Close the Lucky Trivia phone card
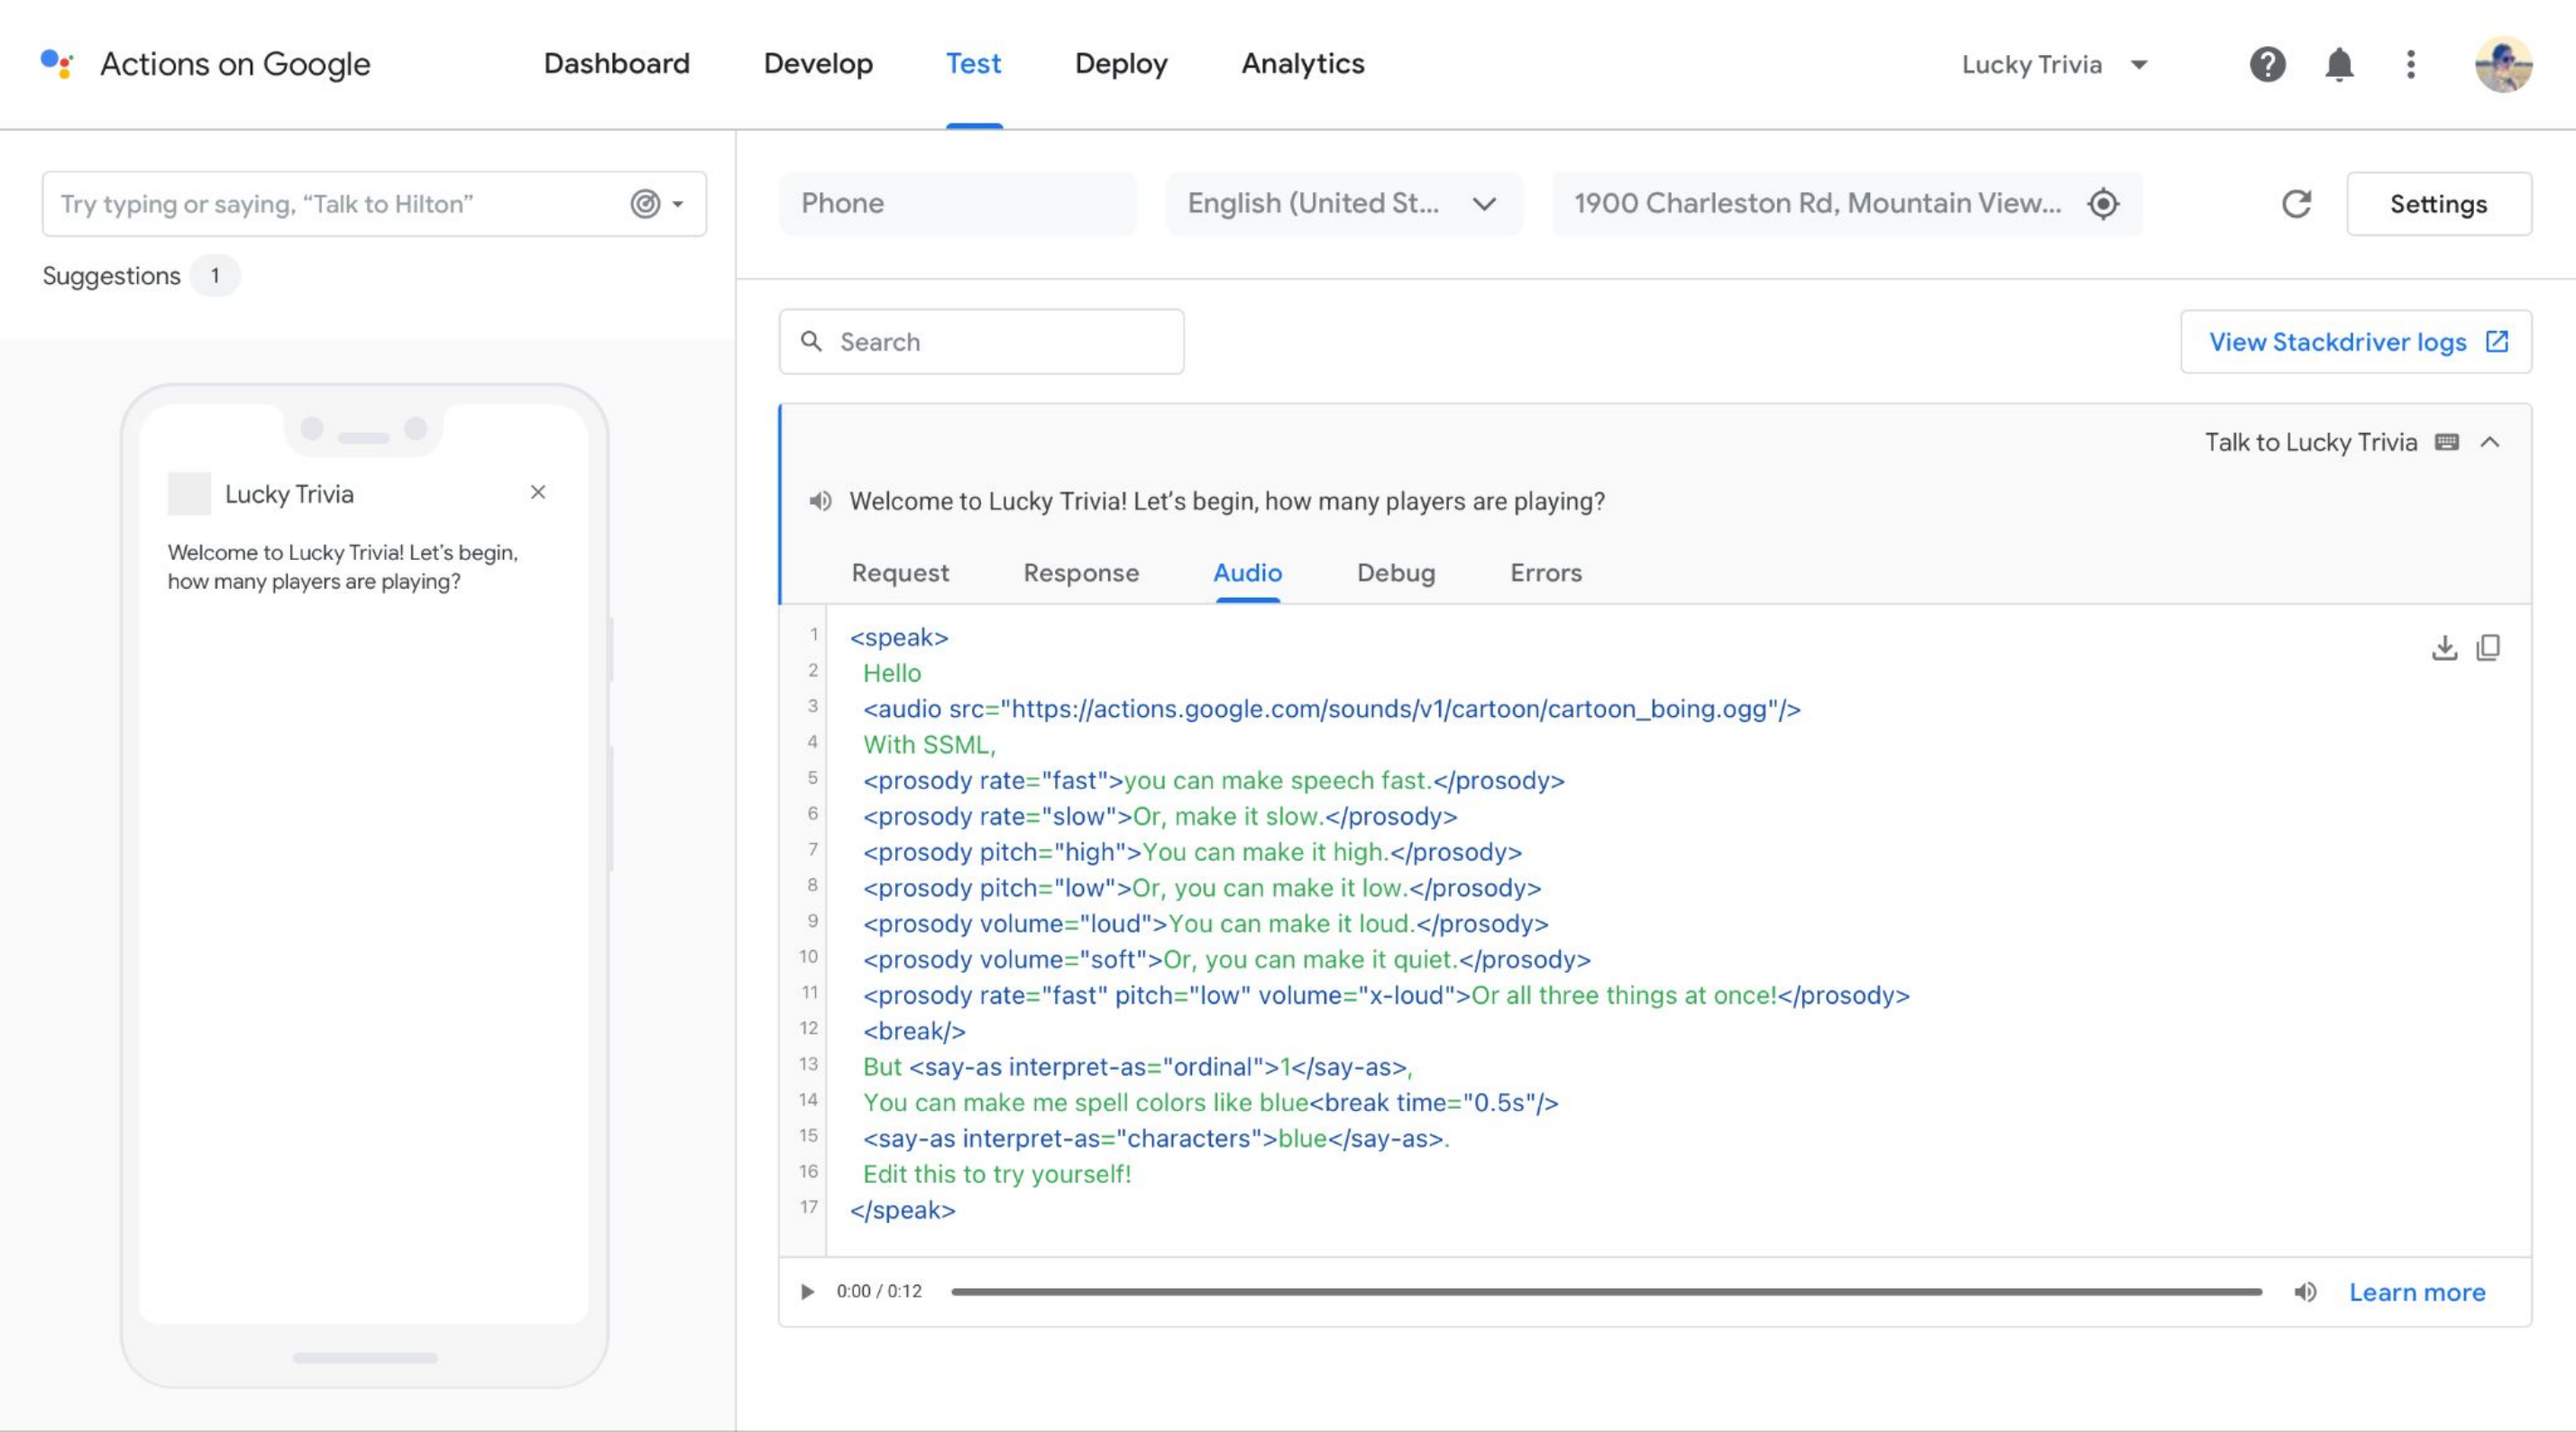Viewport: 2576px width, 1432px height. point(538,492)
